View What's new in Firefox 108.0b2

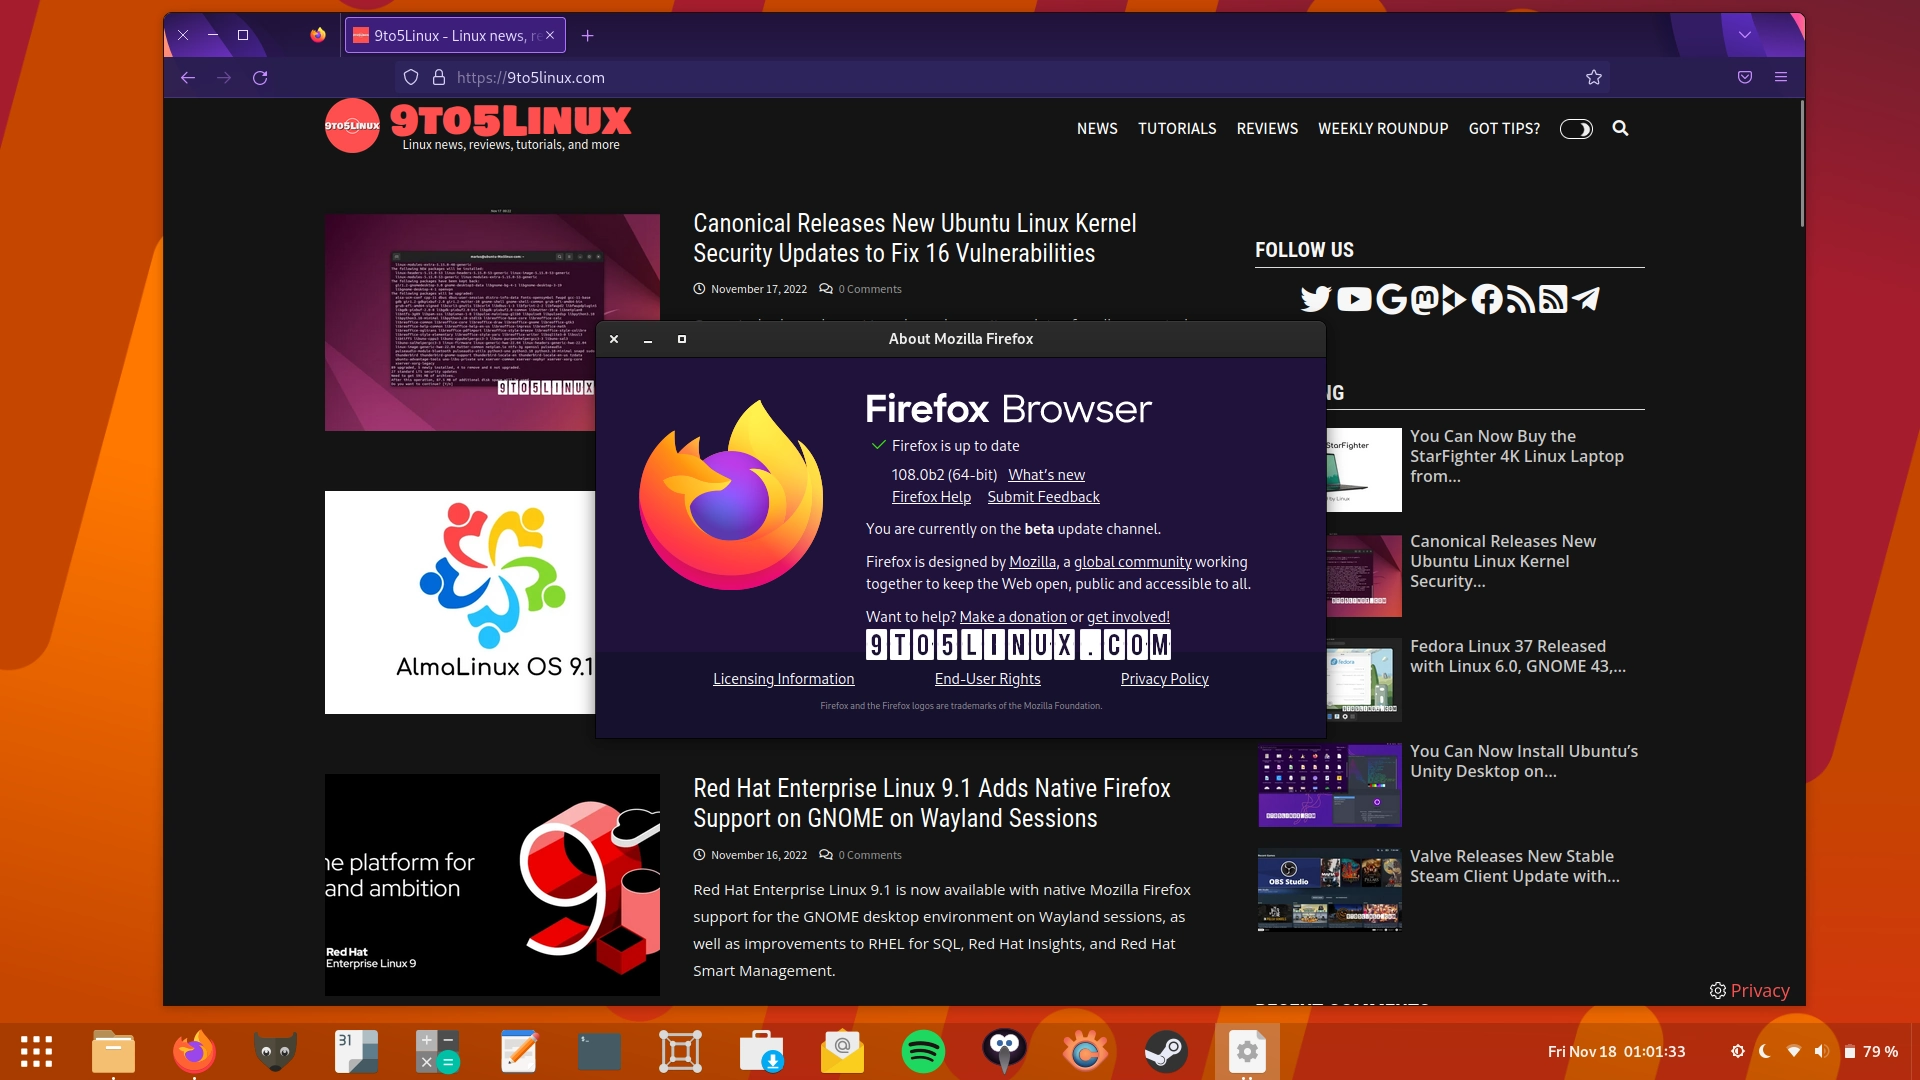(x=1046, y=474)
